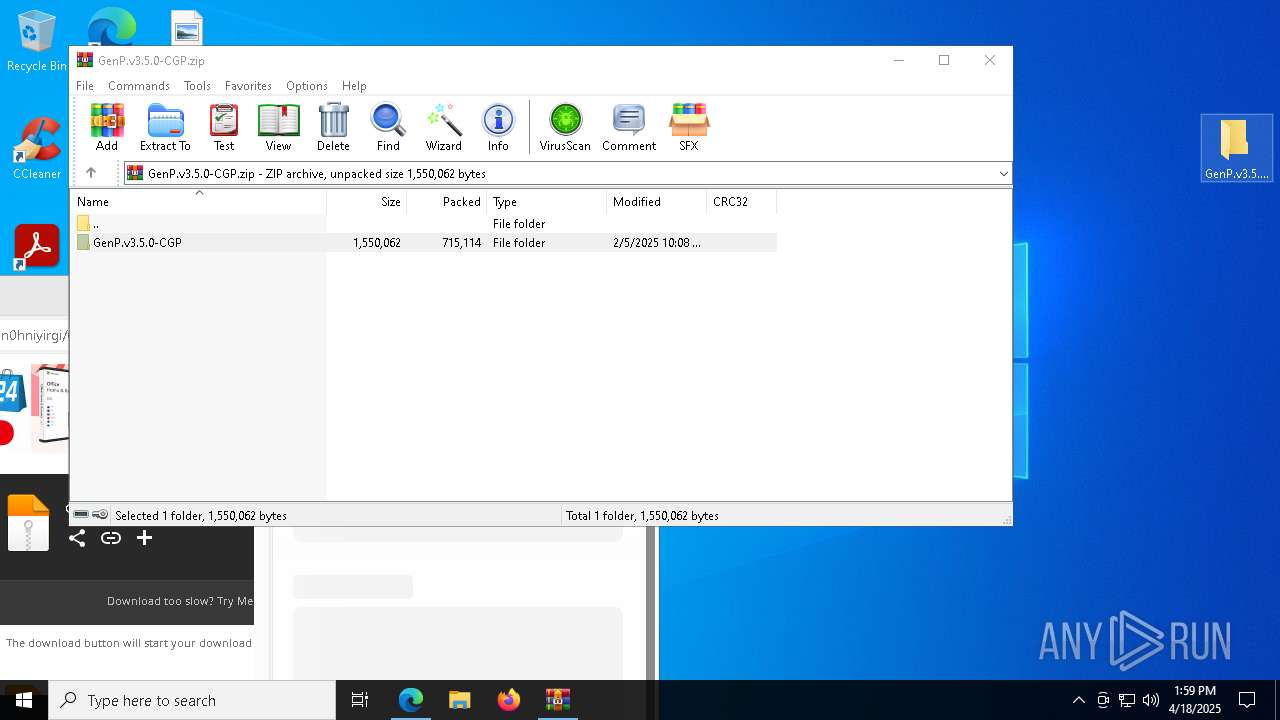This screenshot has height=720, width=1280.
Task: Sort by Packed column header
Action: tap(447, 202)
